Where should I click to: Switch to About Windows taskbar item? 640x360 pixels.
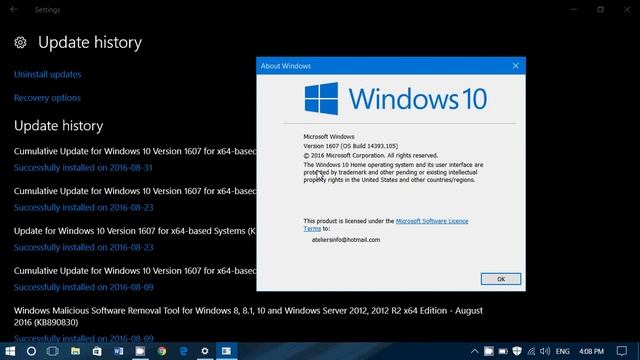coord(227,351)
